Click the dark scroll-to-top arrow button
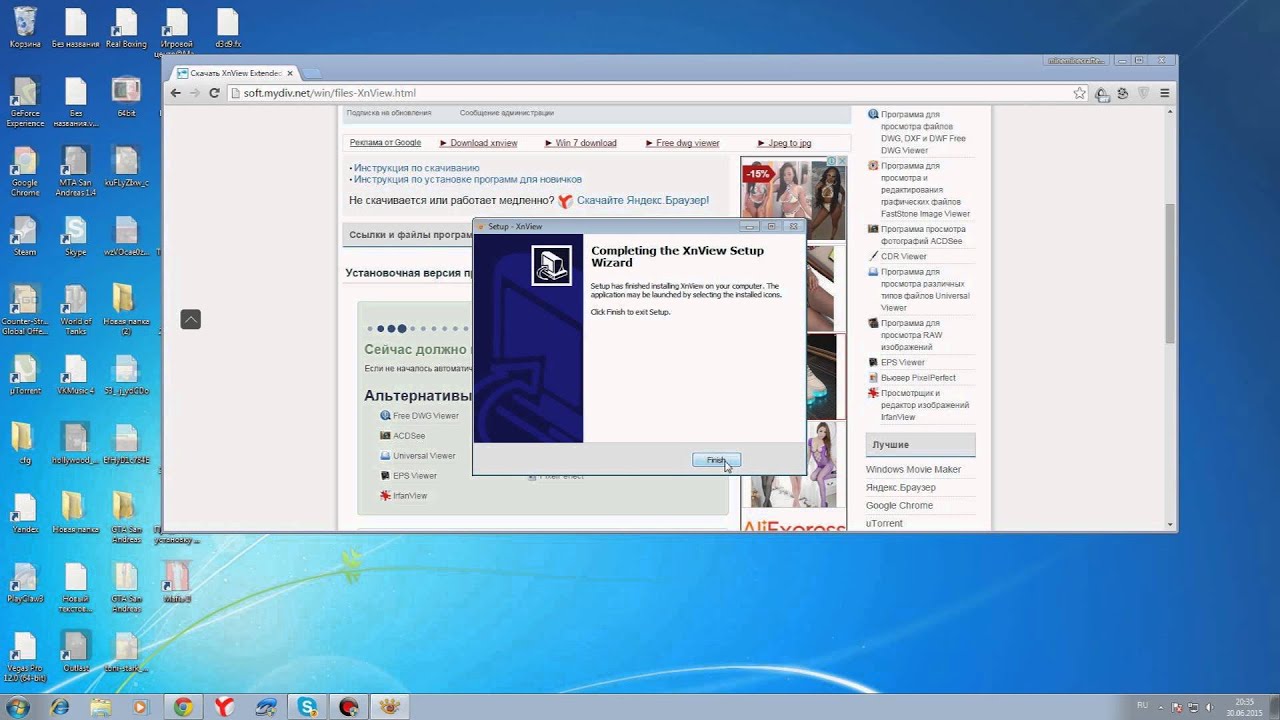 pos(190,319)
